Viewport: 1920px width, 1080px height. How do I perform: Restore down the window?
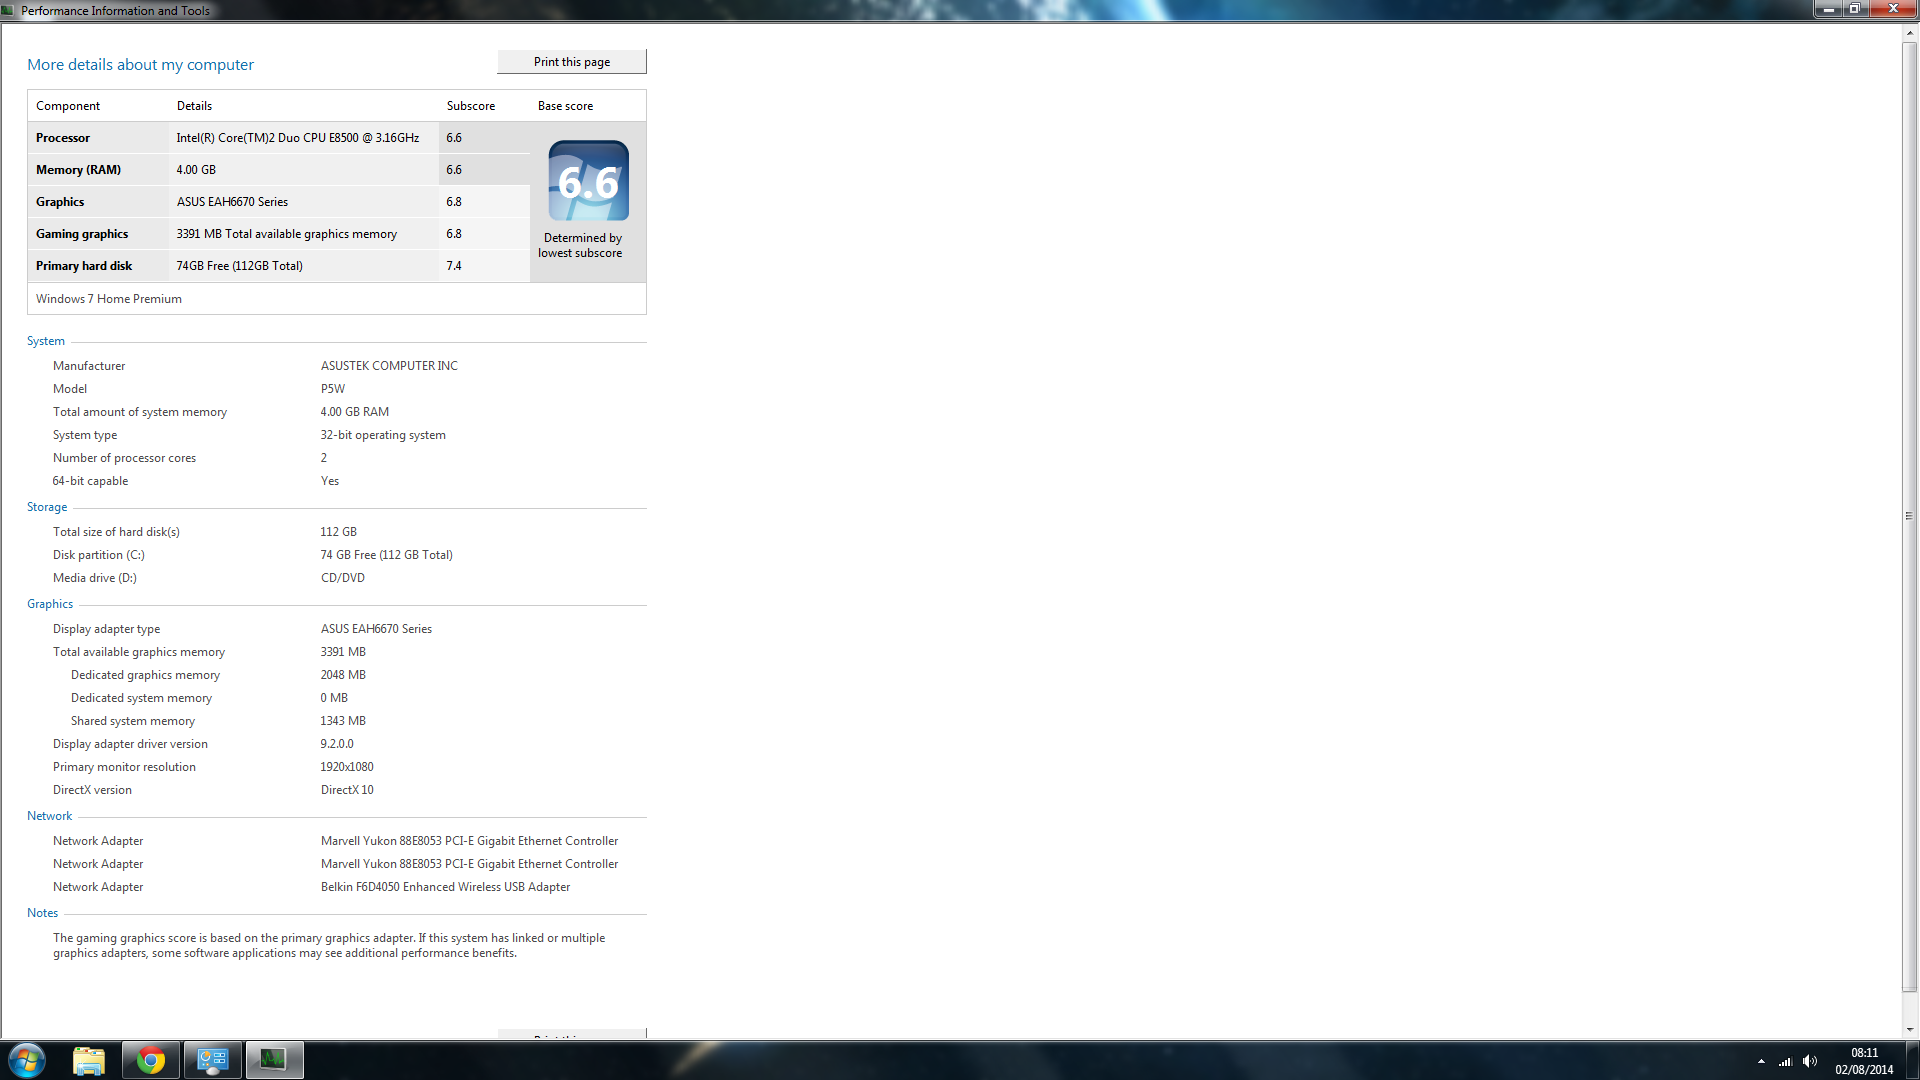(1854, 9)
